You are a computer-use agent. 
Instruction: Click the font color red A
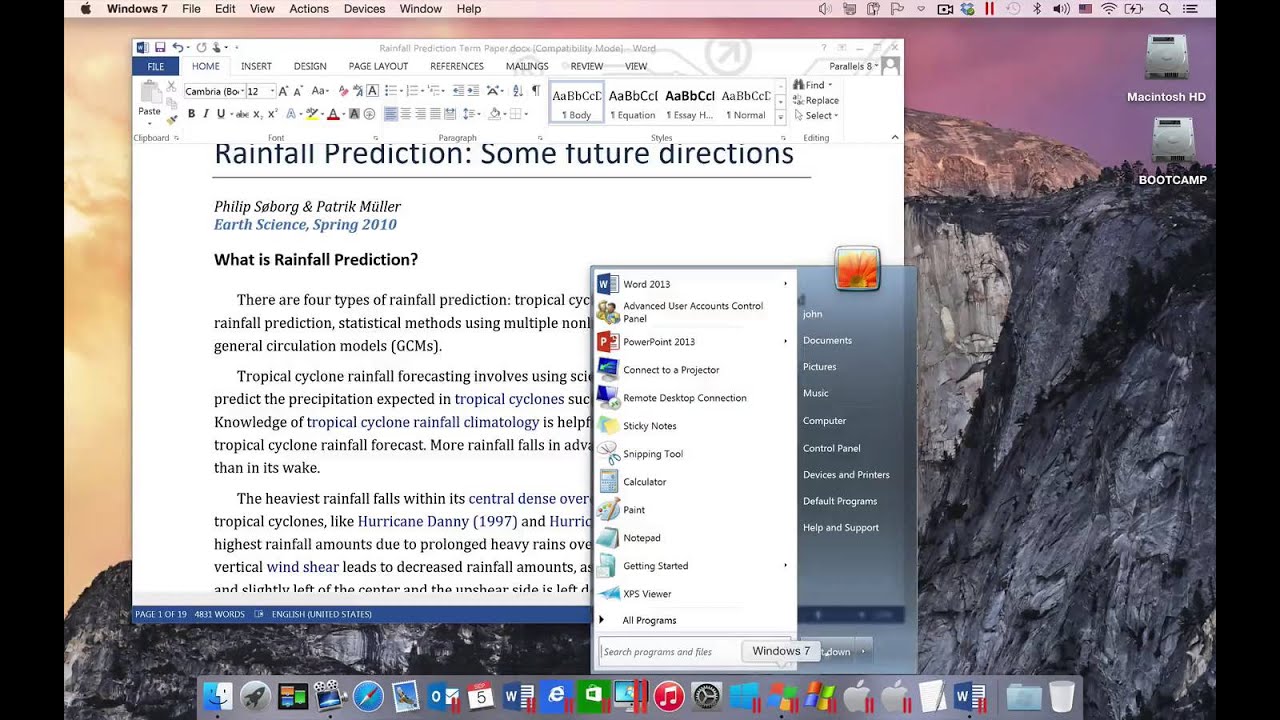pos(333,114)
